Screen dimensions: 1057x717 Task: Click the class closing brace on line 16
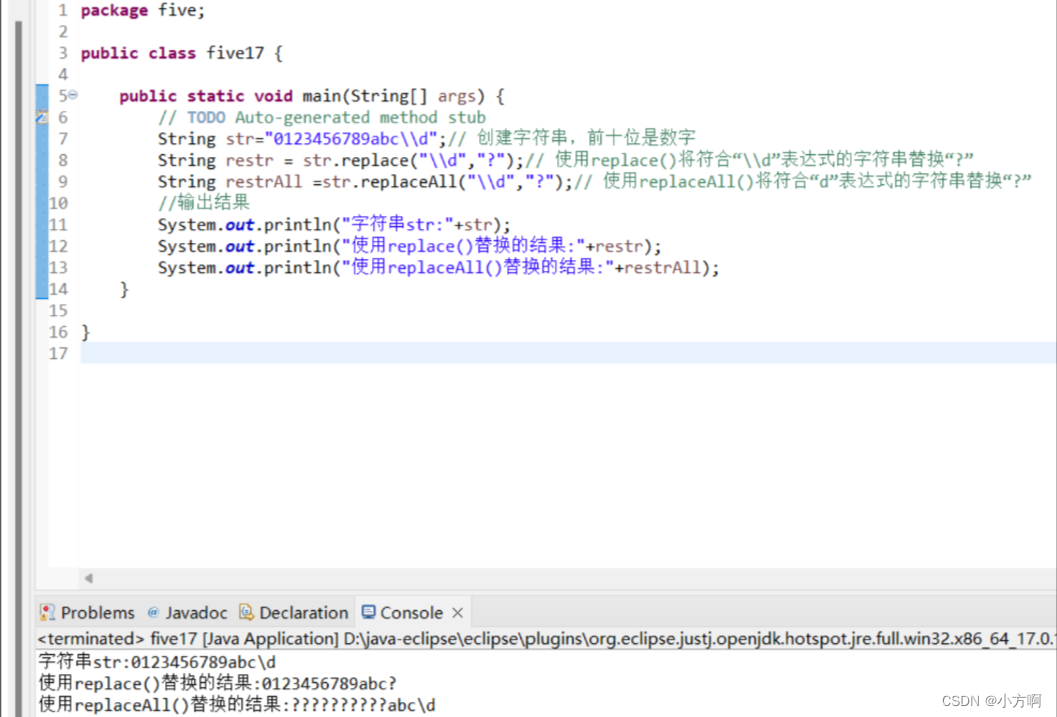tap(86, 332)
